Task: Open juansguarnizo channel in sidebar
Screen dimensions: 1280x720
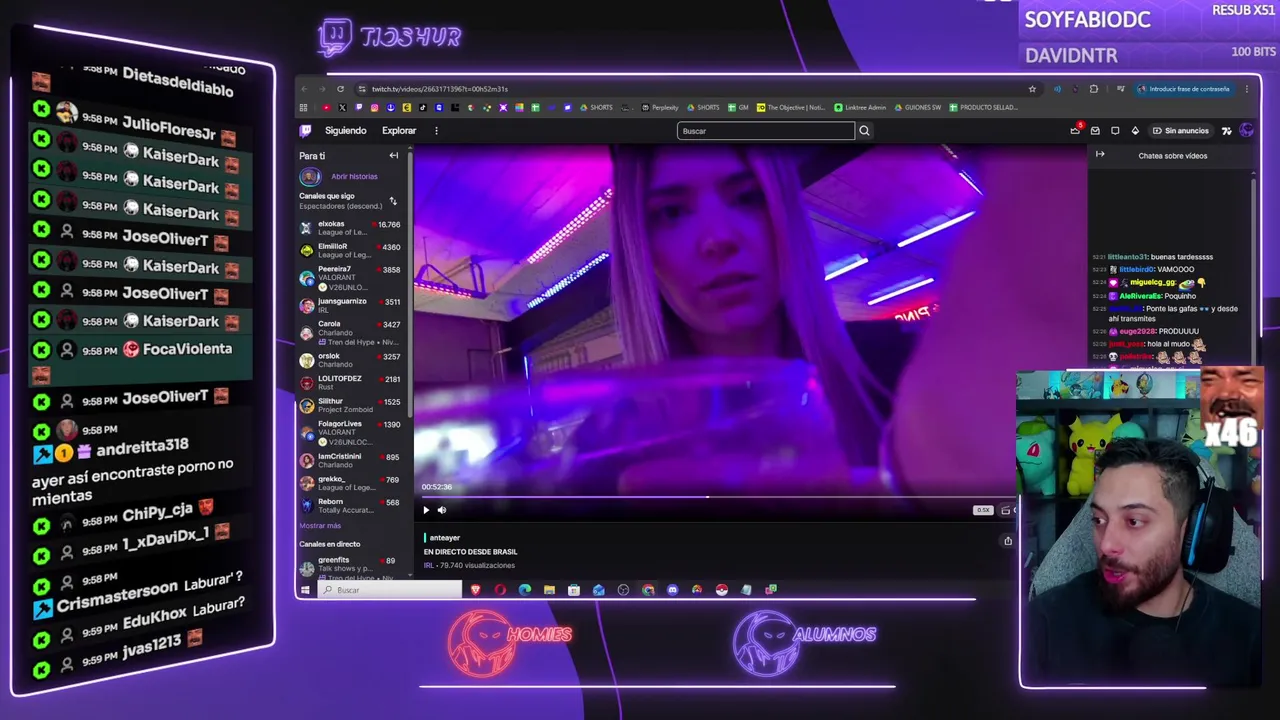Action: [x=350, y=305]
